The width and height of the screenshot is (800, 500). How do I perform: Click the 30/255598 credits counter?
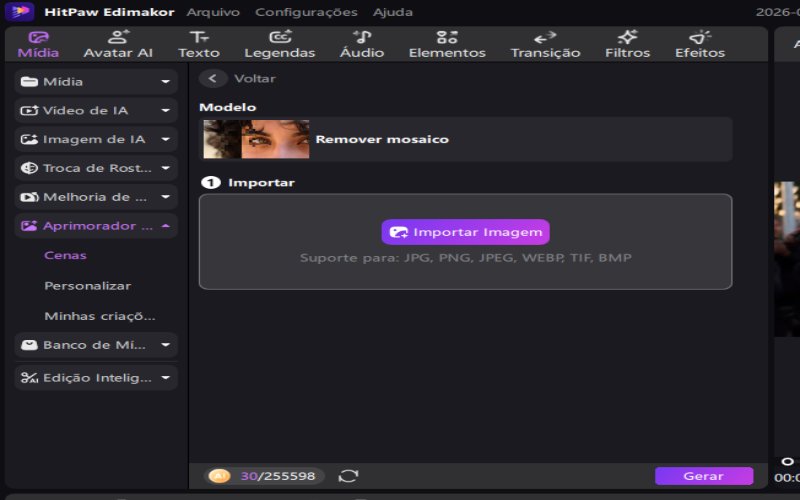click(278, 476)
